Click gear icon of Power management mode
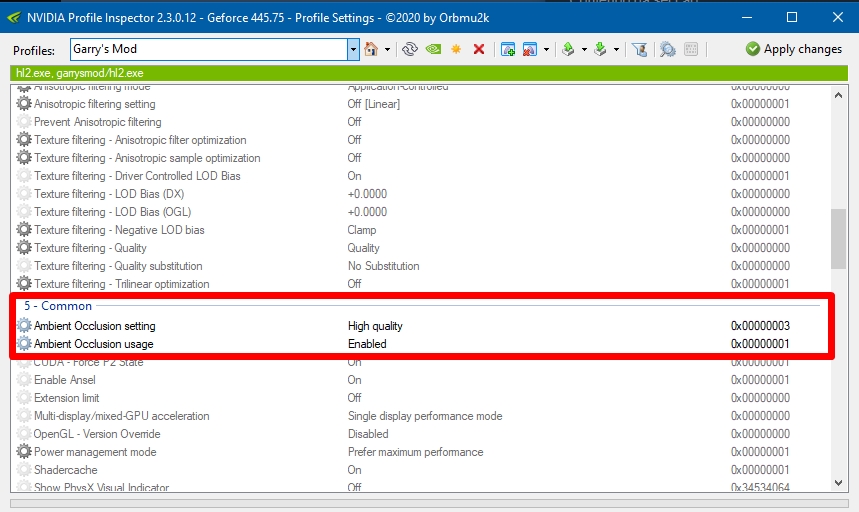The width and height of the screenshot is (859, 512). coord(24,452)
